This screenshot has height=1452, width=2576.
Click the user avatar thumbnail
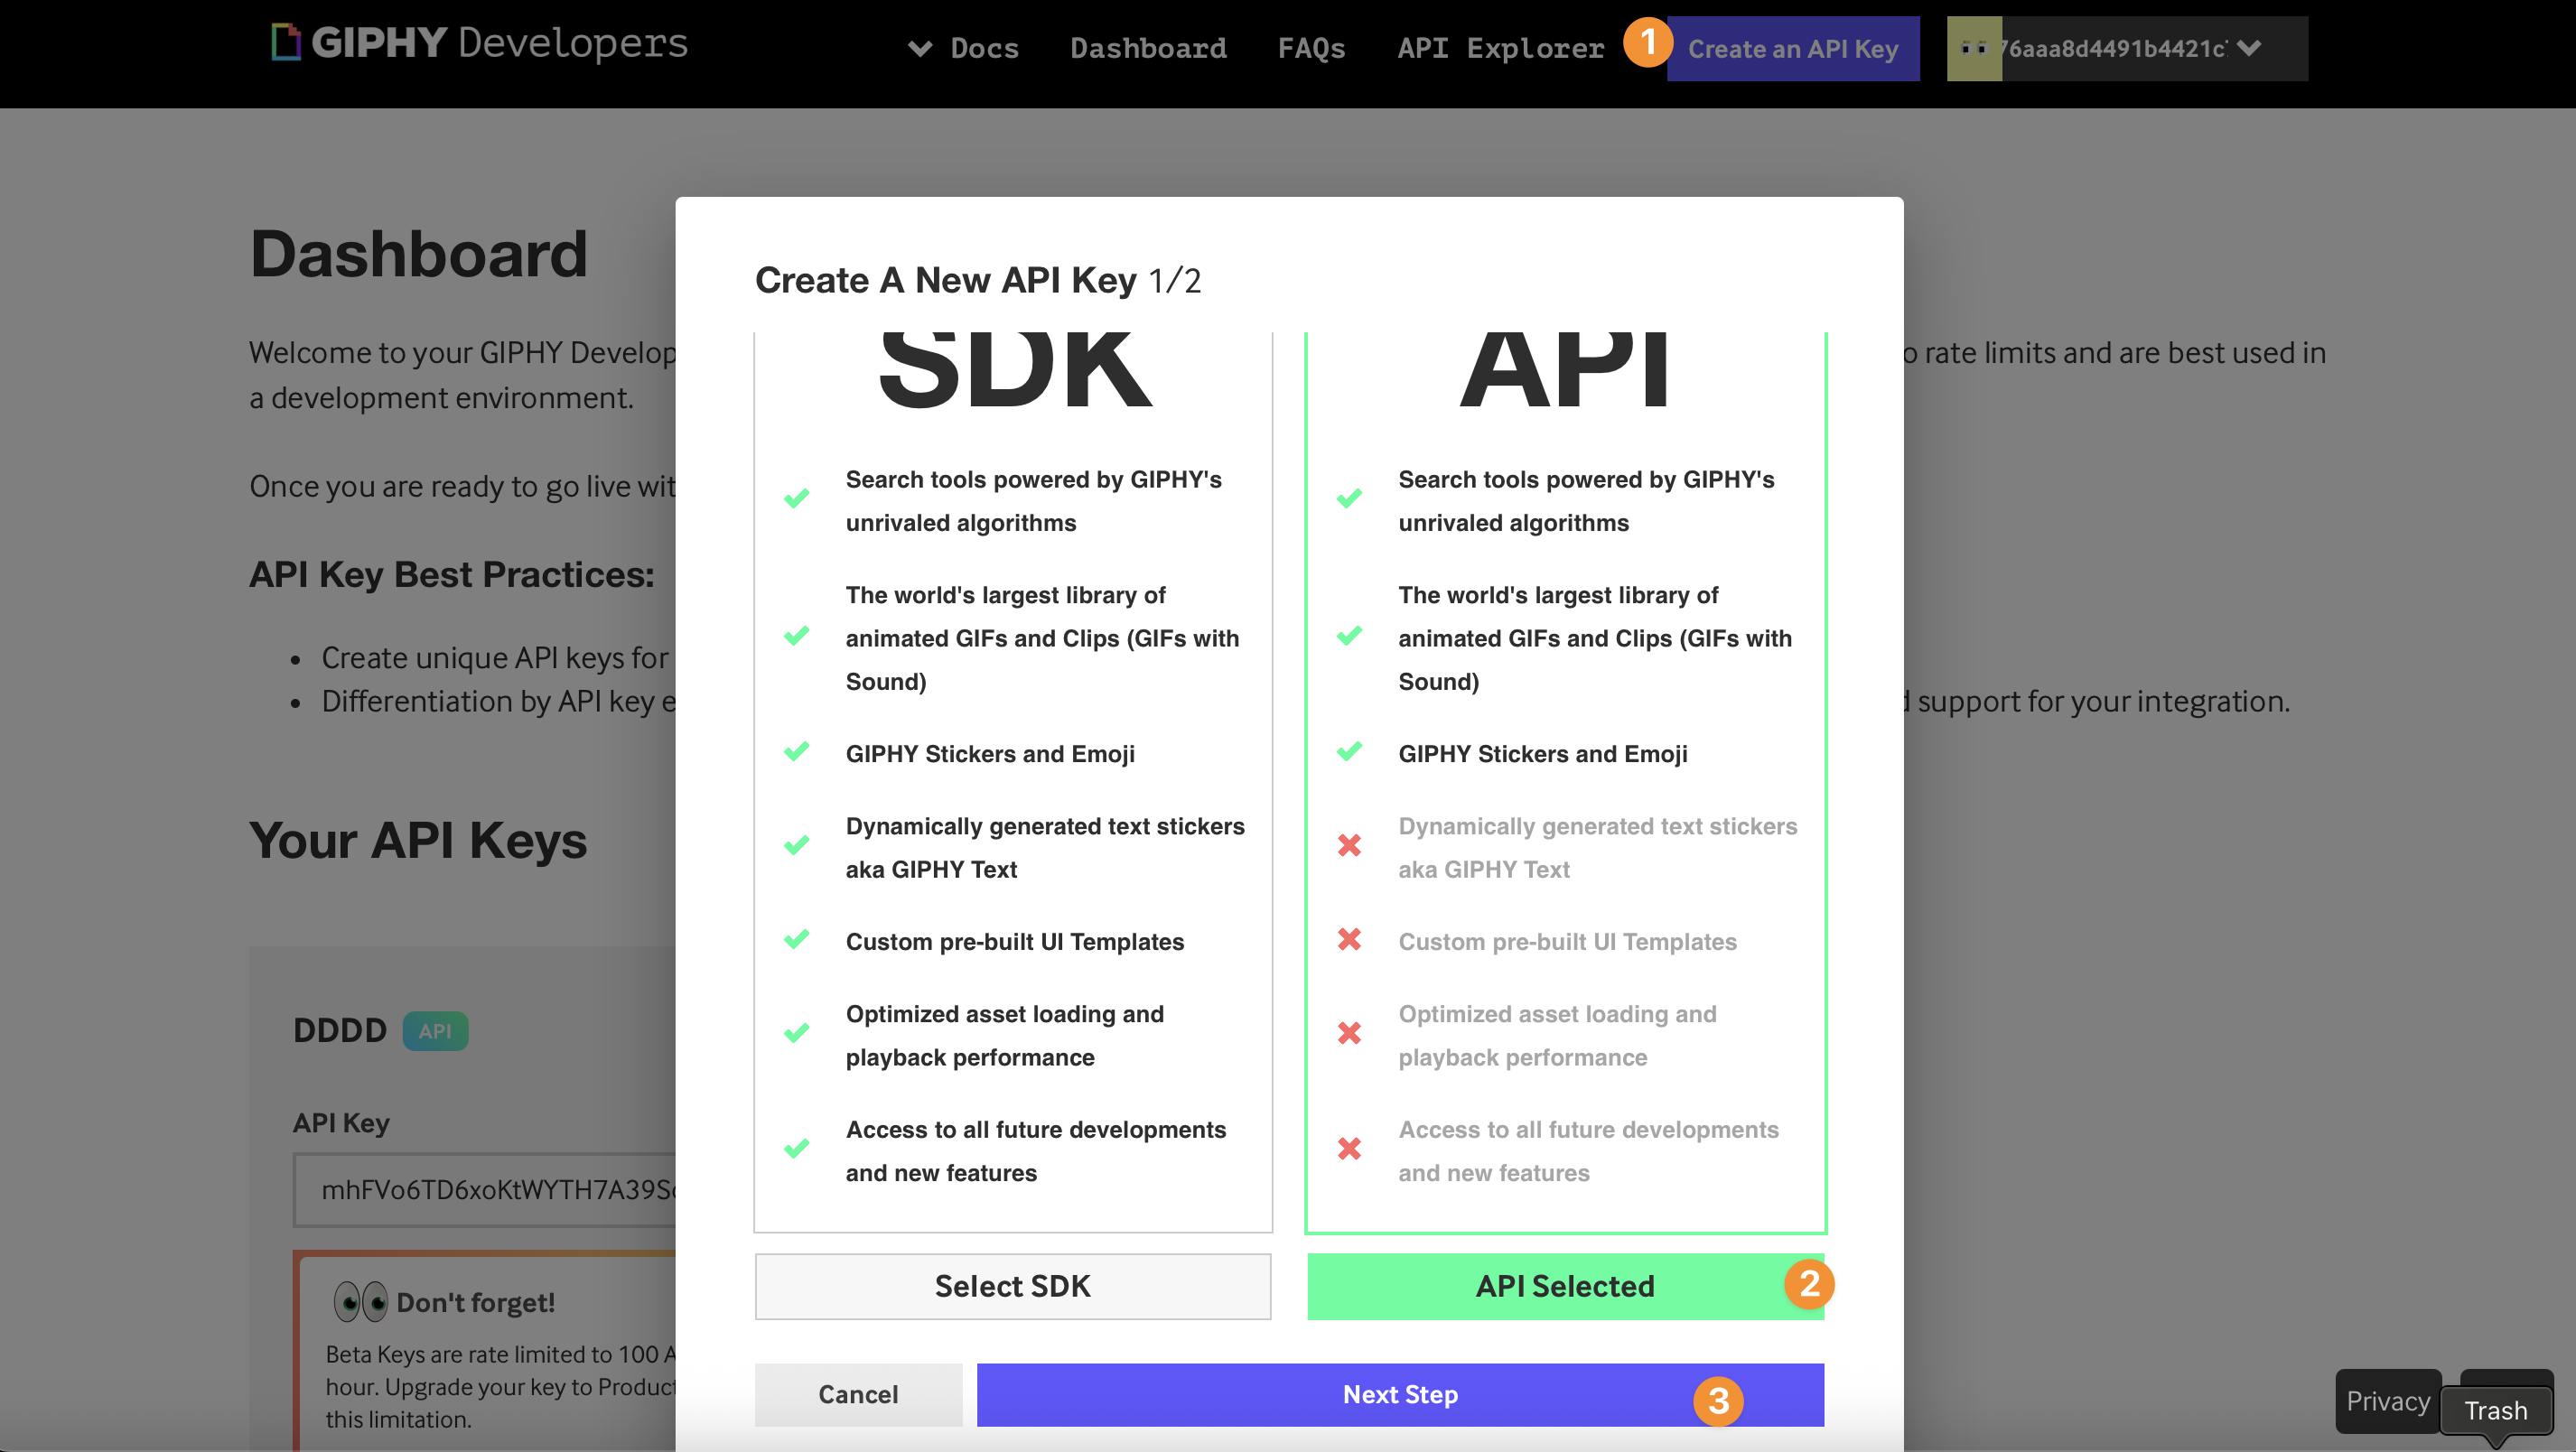point(1974,49)
